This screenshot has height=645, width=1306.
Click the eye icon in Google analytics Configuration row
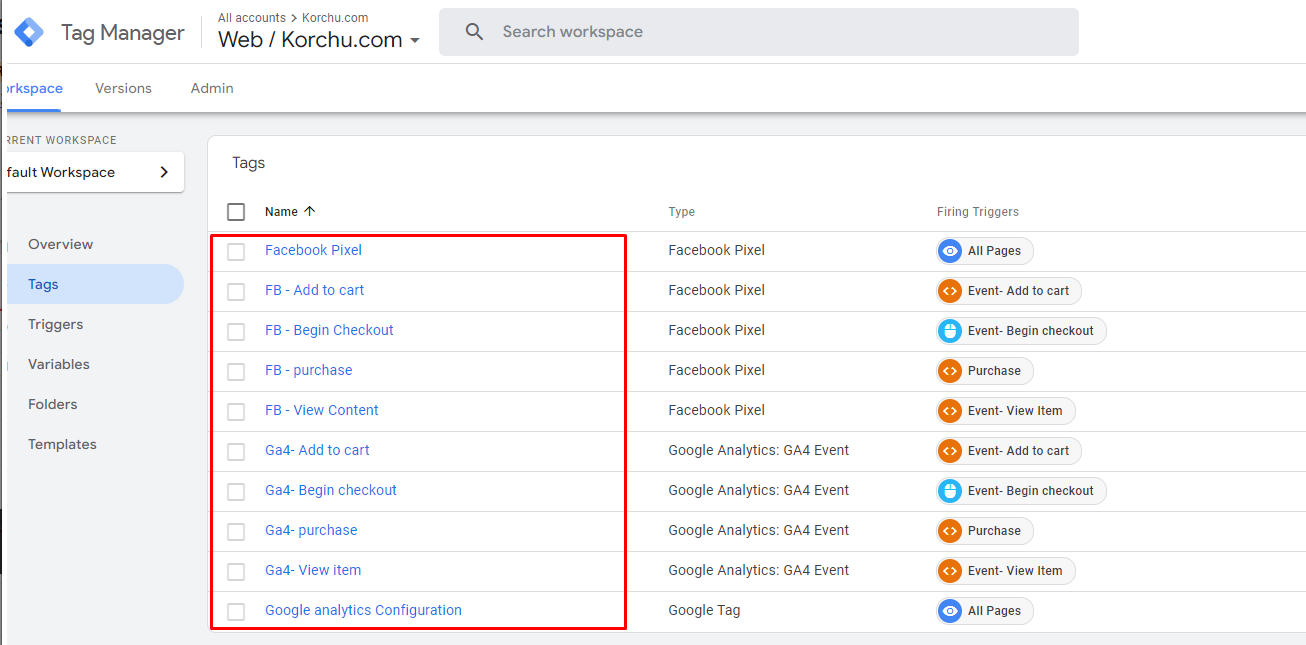click(950, 611)
